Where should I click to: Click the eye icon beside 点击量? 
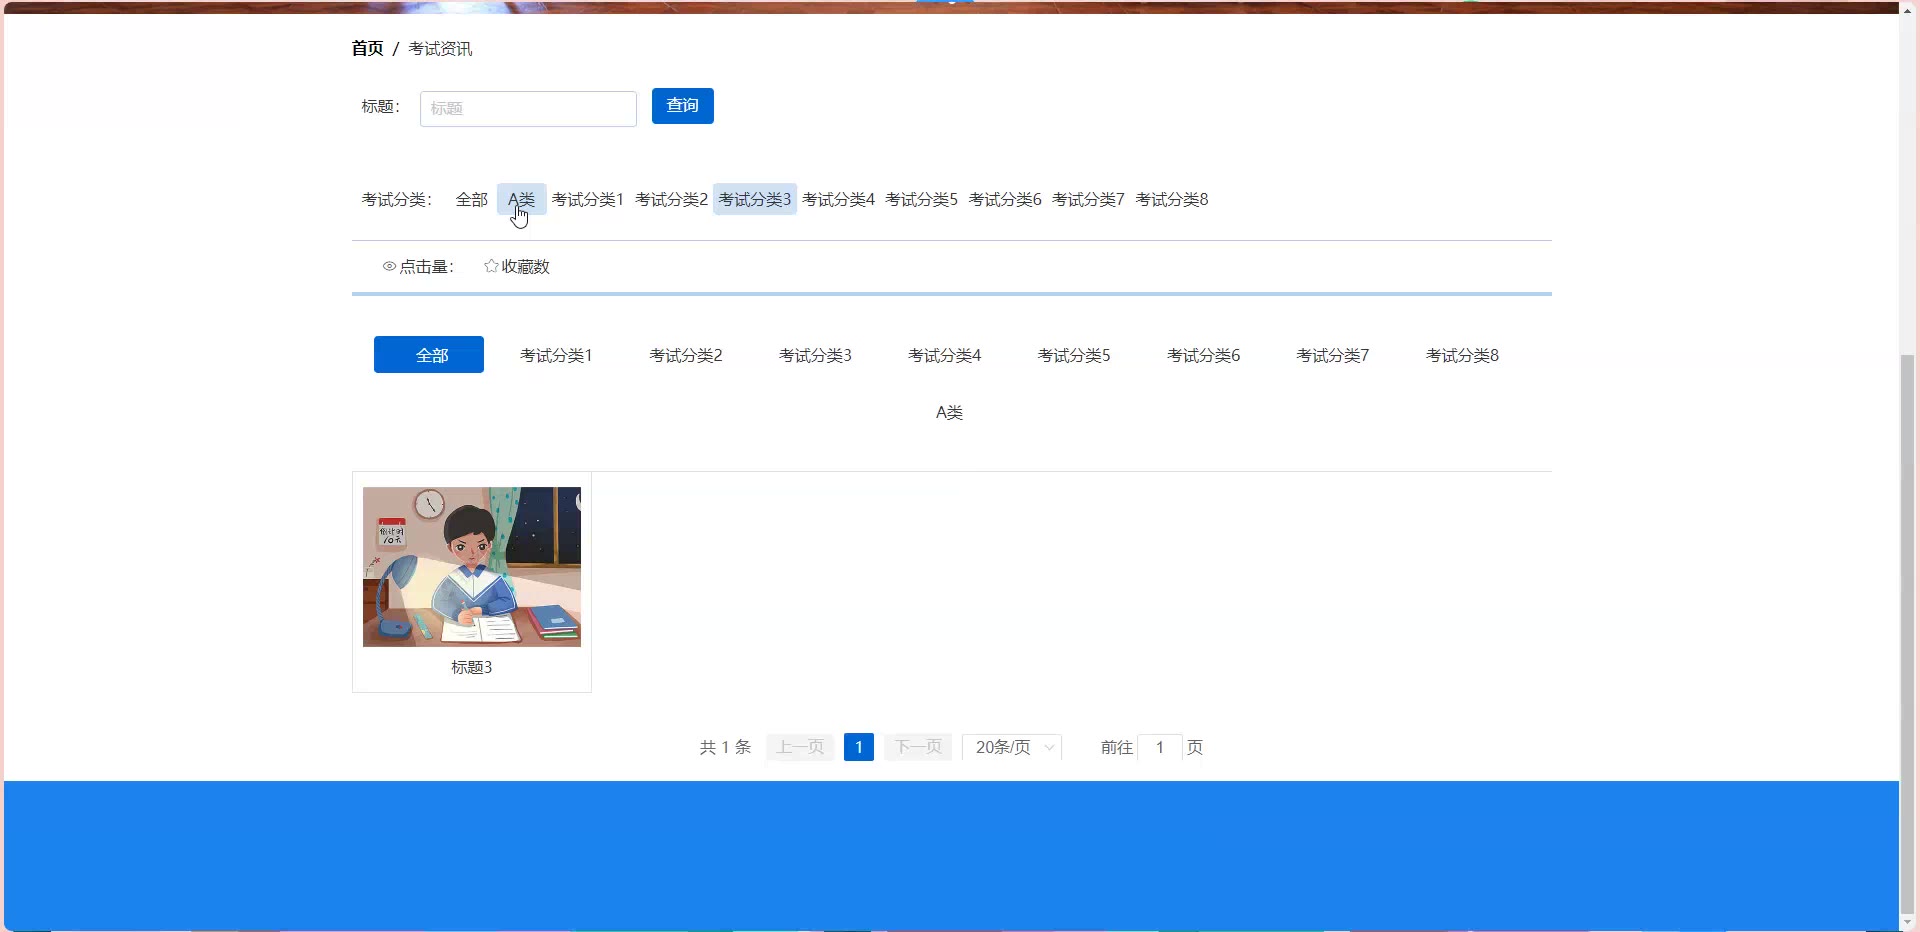coord(389,267)
